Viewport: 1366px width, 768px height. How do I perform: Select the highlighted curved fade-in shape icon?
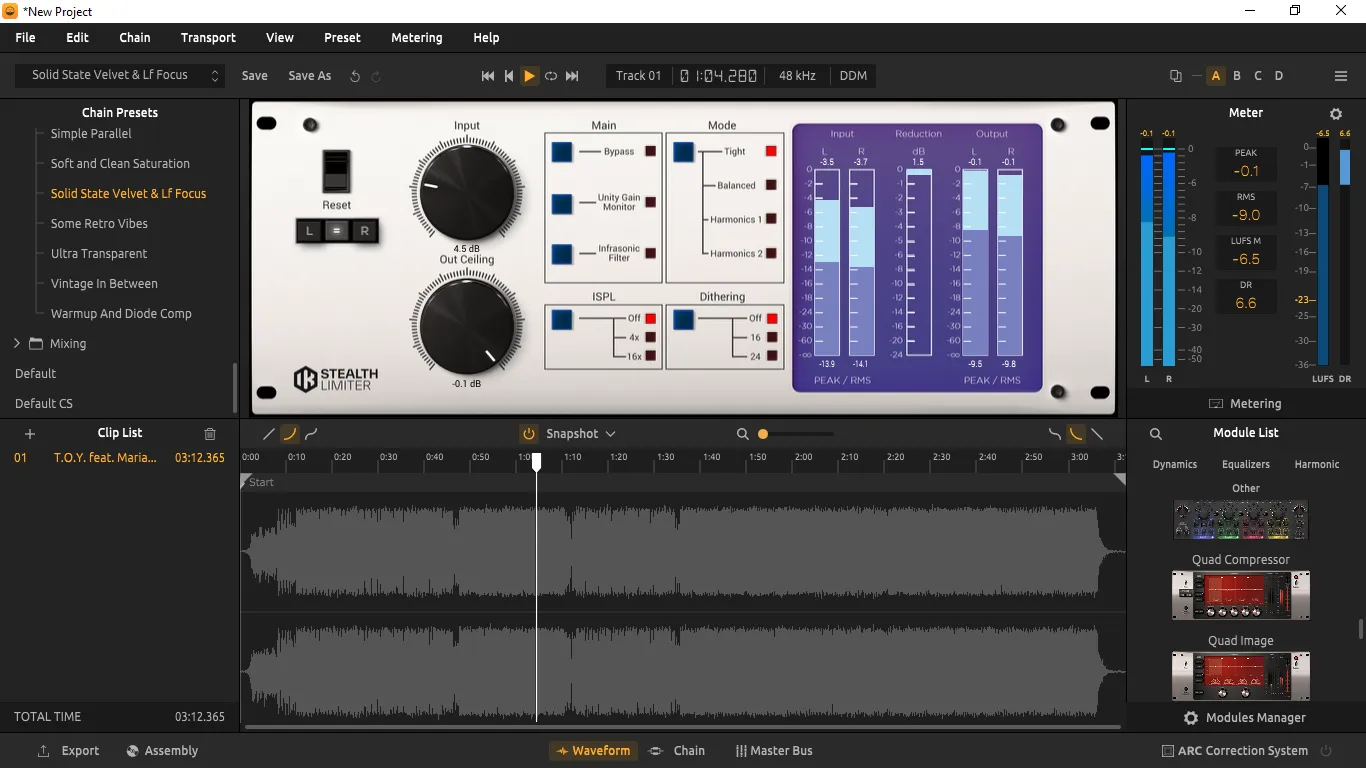[x=290, y=434]
